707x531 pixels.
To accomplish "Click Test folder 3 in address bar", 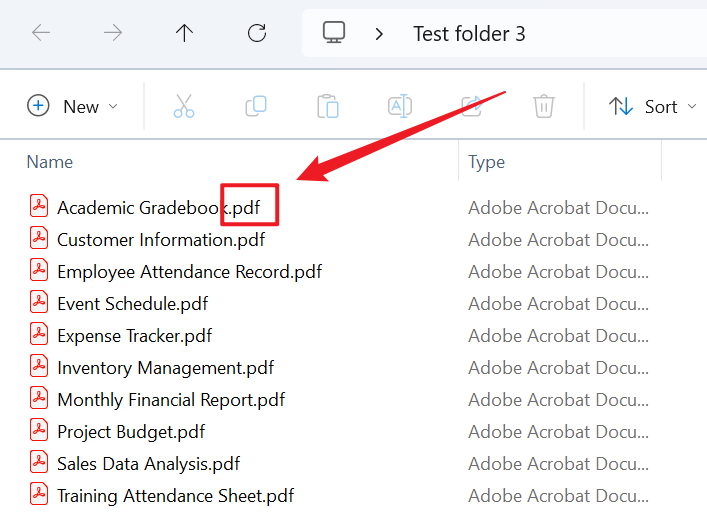I will pyautogui.click(x=469, y=34).
